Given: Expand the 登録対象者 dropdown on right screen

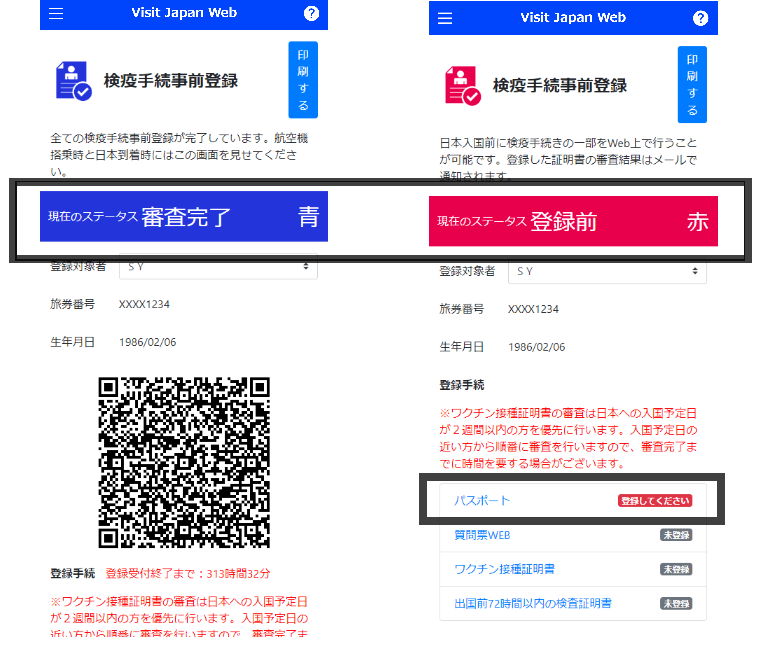Looking at the screenshot, I should point(606,271).
